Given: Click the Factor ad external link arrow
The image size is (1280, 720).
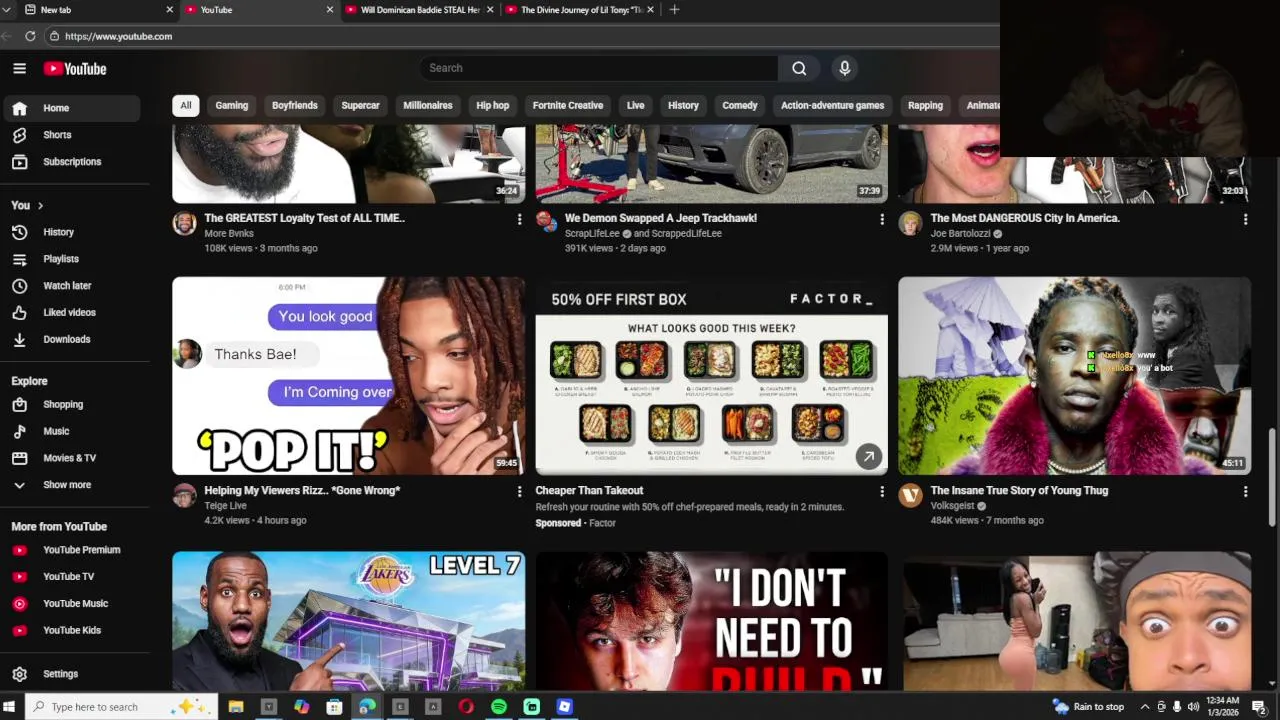Looking at the screenshot, I should pos(869,456).
